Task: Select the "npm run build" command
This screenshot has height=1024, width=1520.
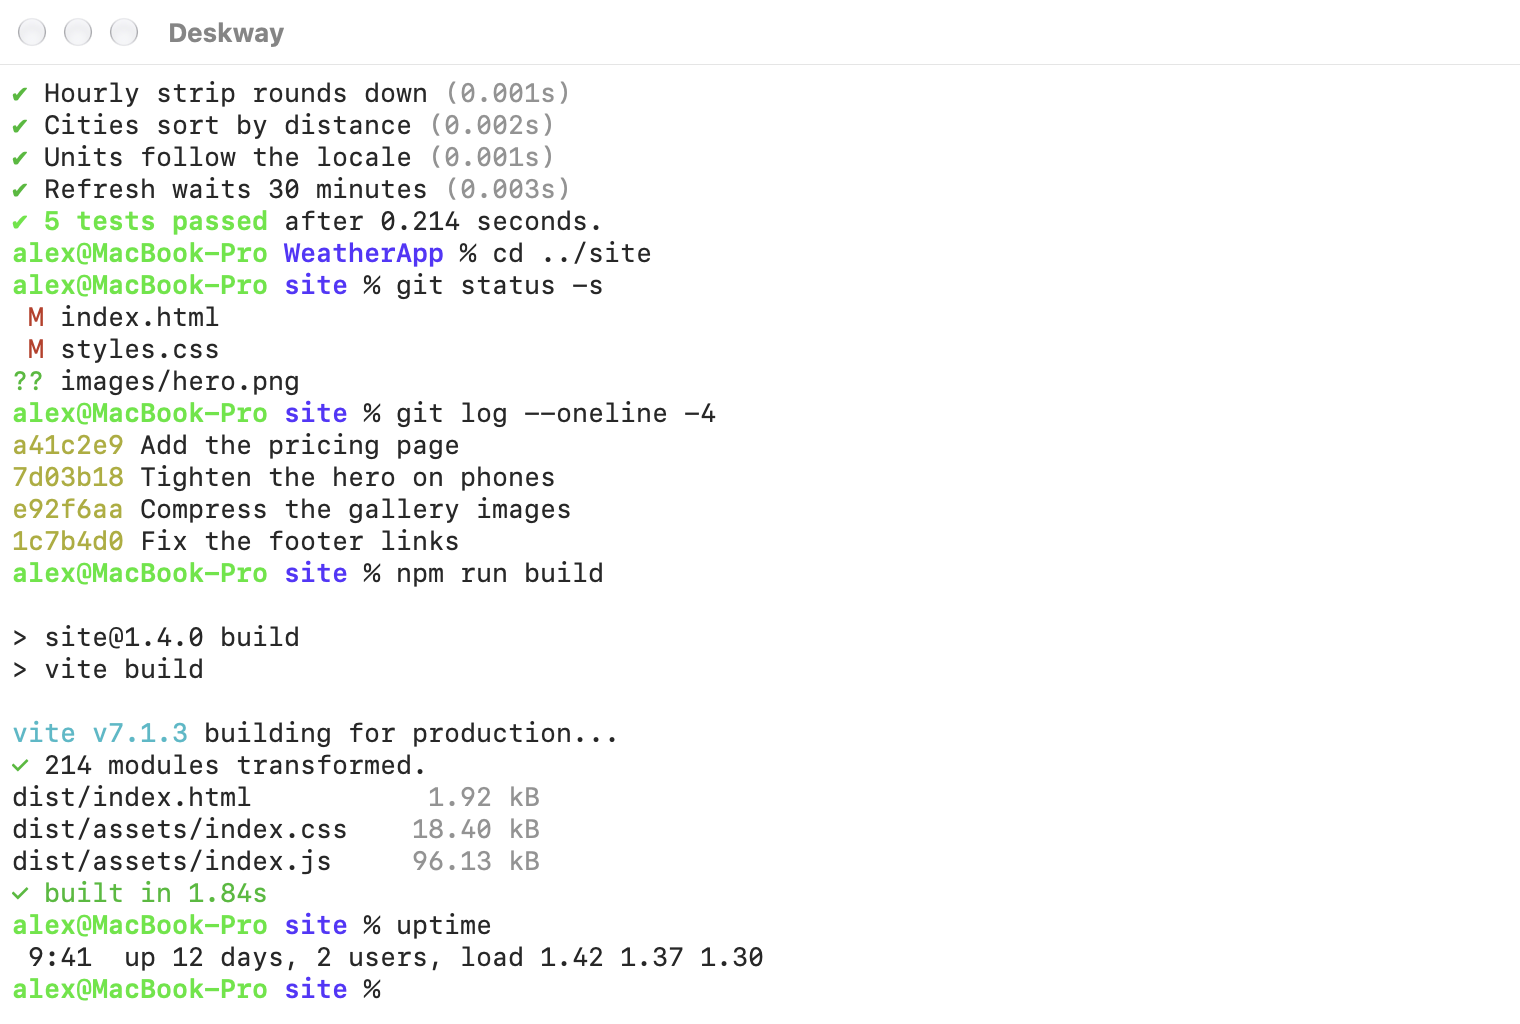Action: pos(499,573)
